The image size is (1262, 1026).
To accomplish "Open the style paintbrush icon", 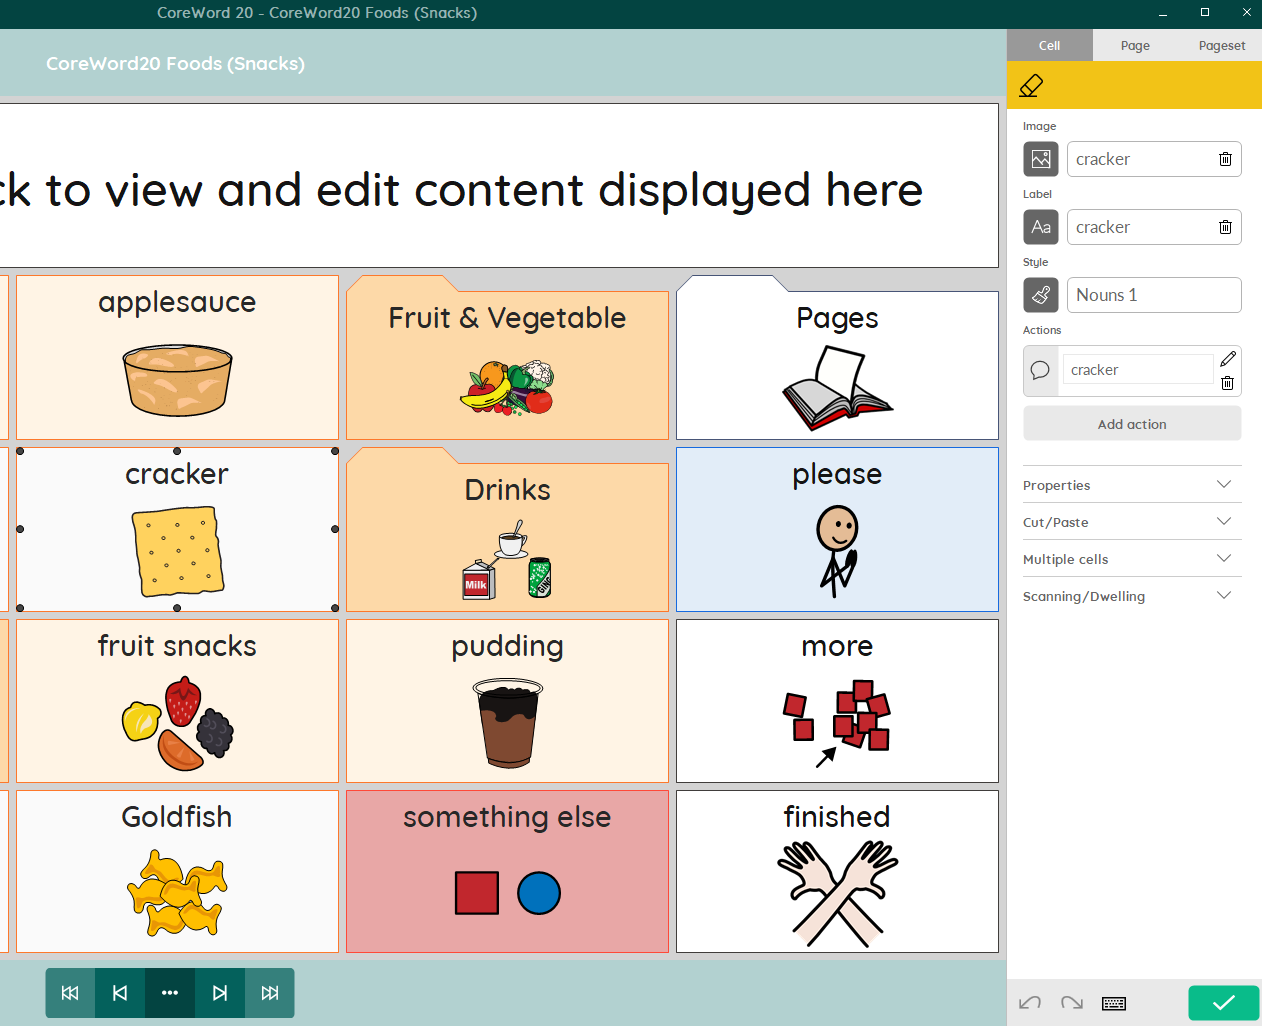I will (x=1041, y=295).
